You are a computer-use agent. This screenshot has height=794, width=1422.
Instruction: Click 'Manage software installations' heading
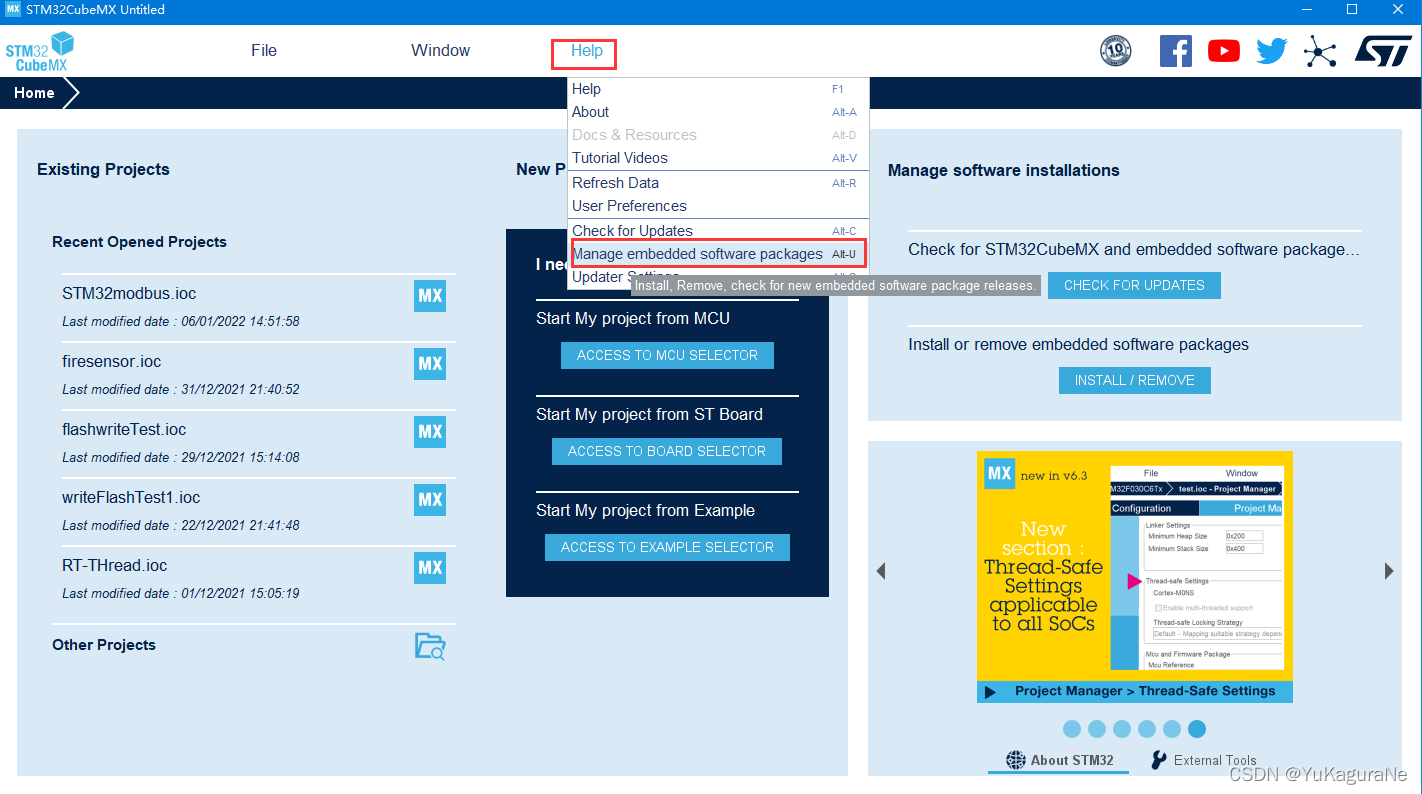[1003, 170]
